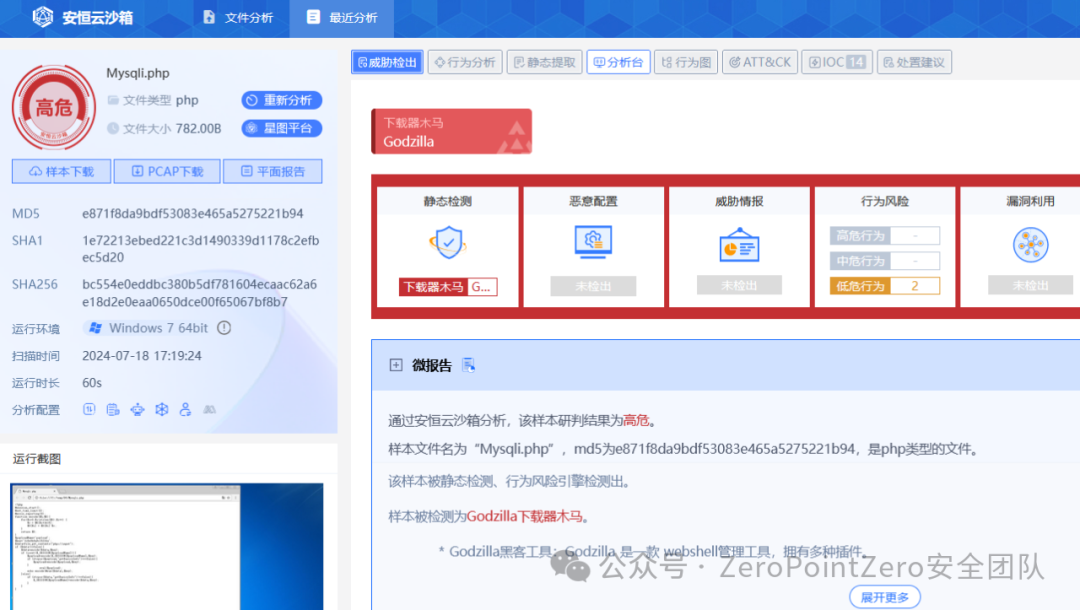This screenshot has width=1080, height=610.
Task: Click 未检出 label under 威胁情报
Action: (739, 285)
